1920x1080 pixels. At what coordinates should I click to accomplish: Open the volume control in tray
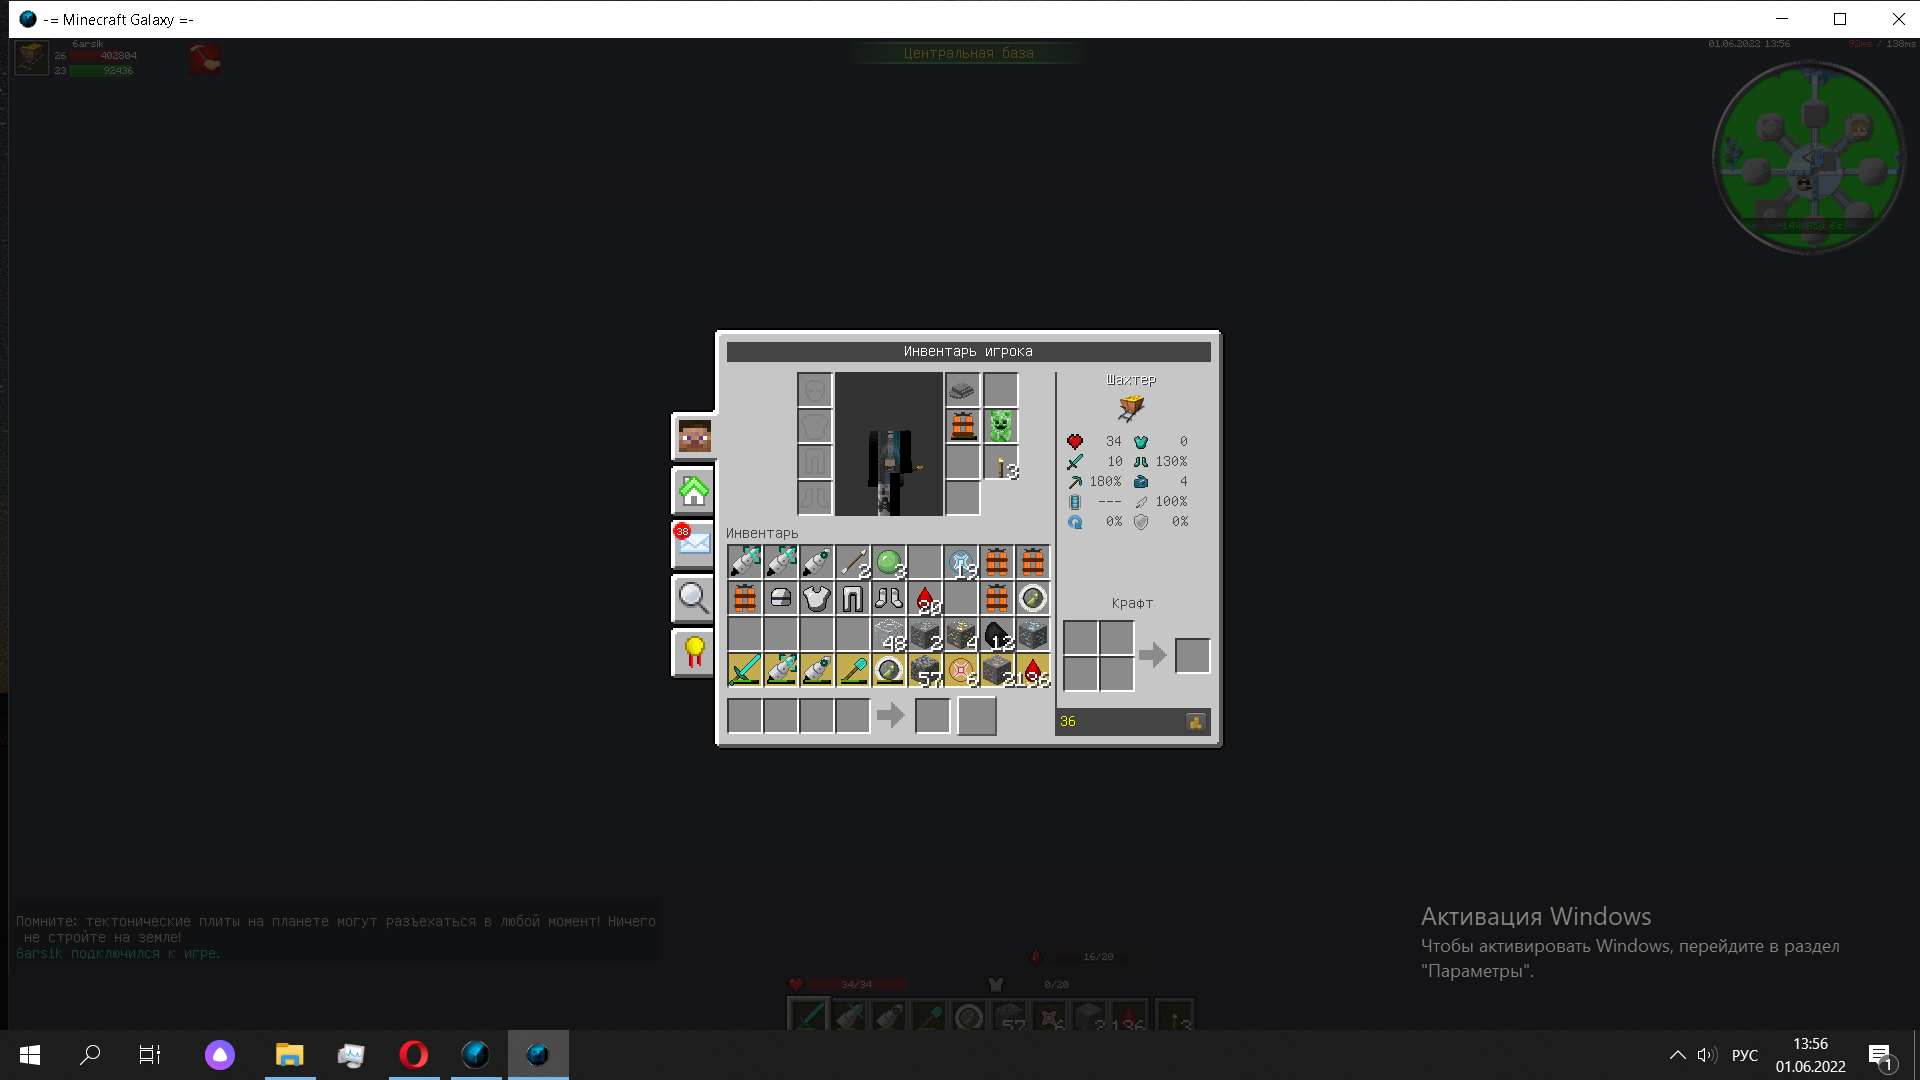tap(1706, 1055)
